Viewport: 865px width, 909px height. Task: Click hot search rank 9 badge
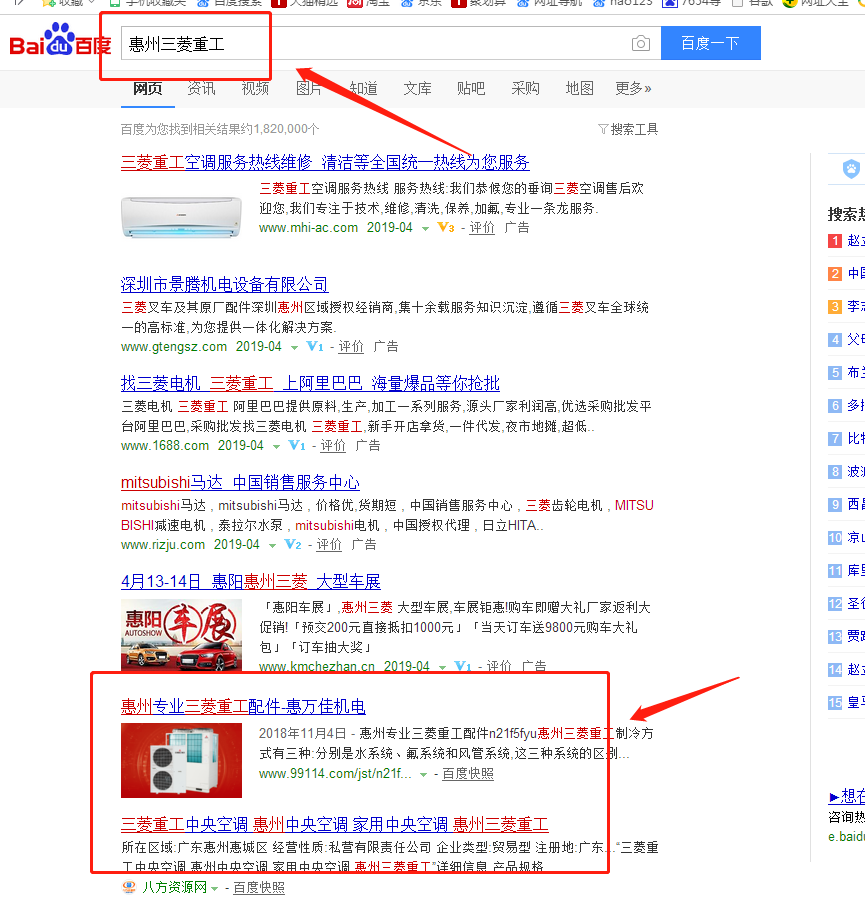click(835, 505)
